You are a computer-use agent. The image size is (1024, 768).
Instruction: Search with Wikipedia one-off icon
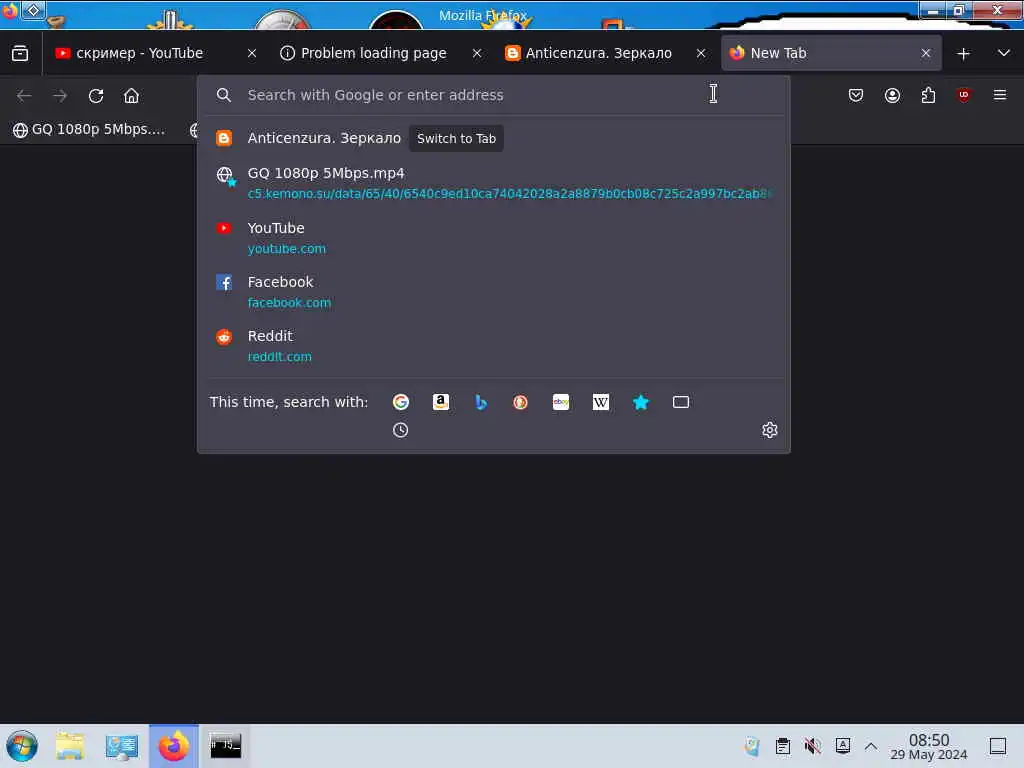[601, 402]
